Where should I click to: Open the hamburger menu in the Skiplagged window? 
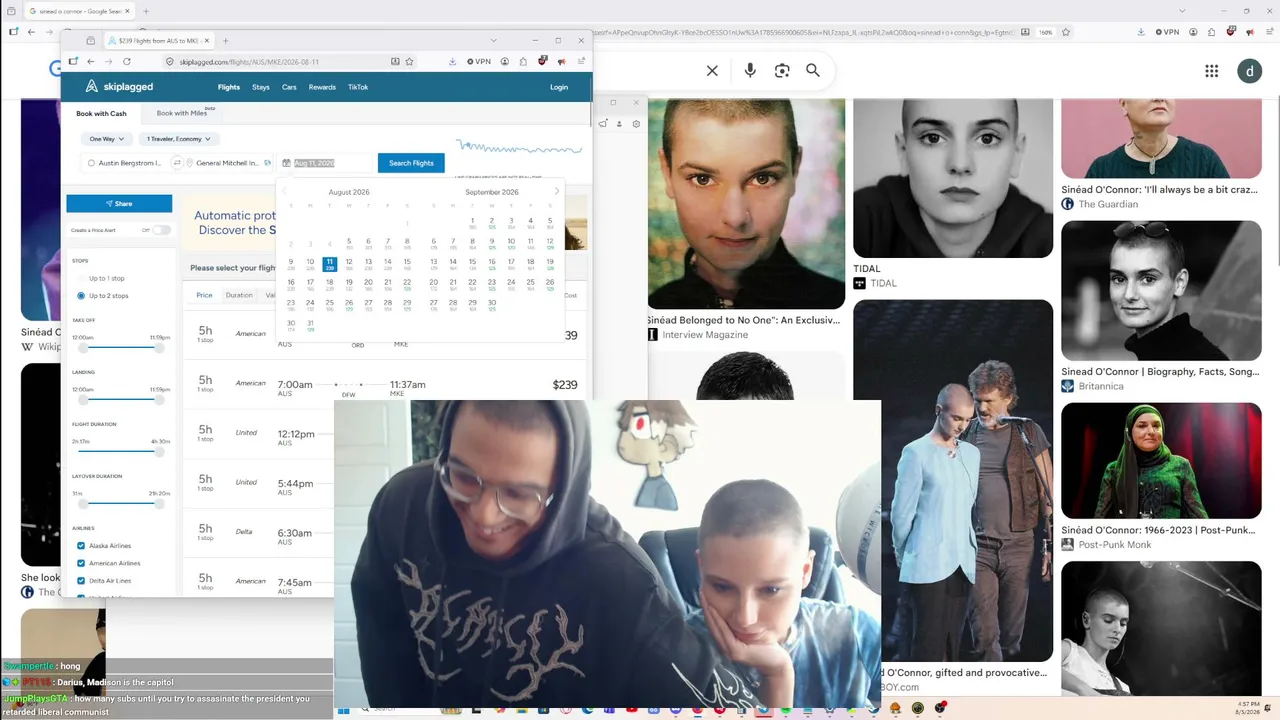tap(581, 62)
